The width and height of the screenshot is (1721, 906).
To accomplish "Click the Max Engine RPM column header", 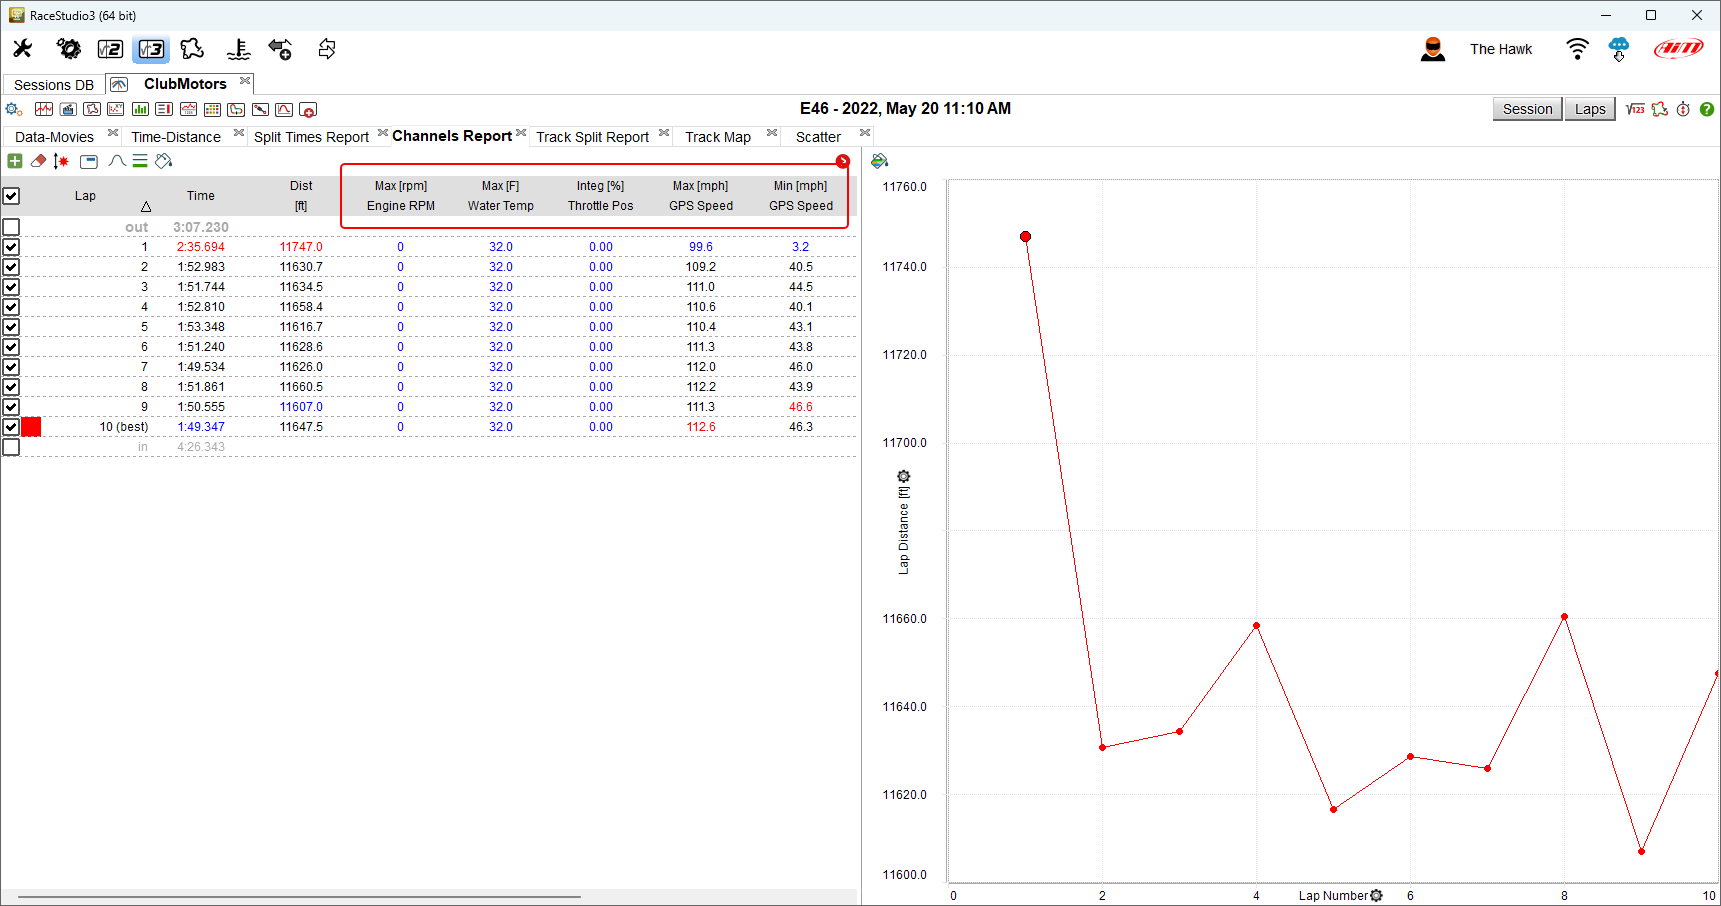I will tap(401, 196).
